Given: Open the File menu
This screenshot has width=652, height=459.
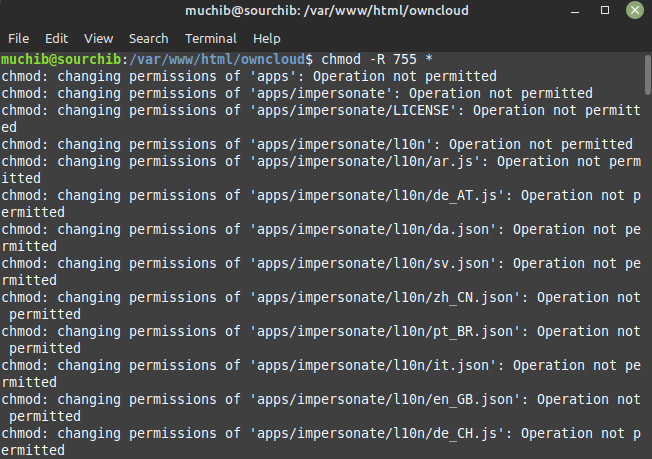Looking at the screenshot, I should point(18,39).
